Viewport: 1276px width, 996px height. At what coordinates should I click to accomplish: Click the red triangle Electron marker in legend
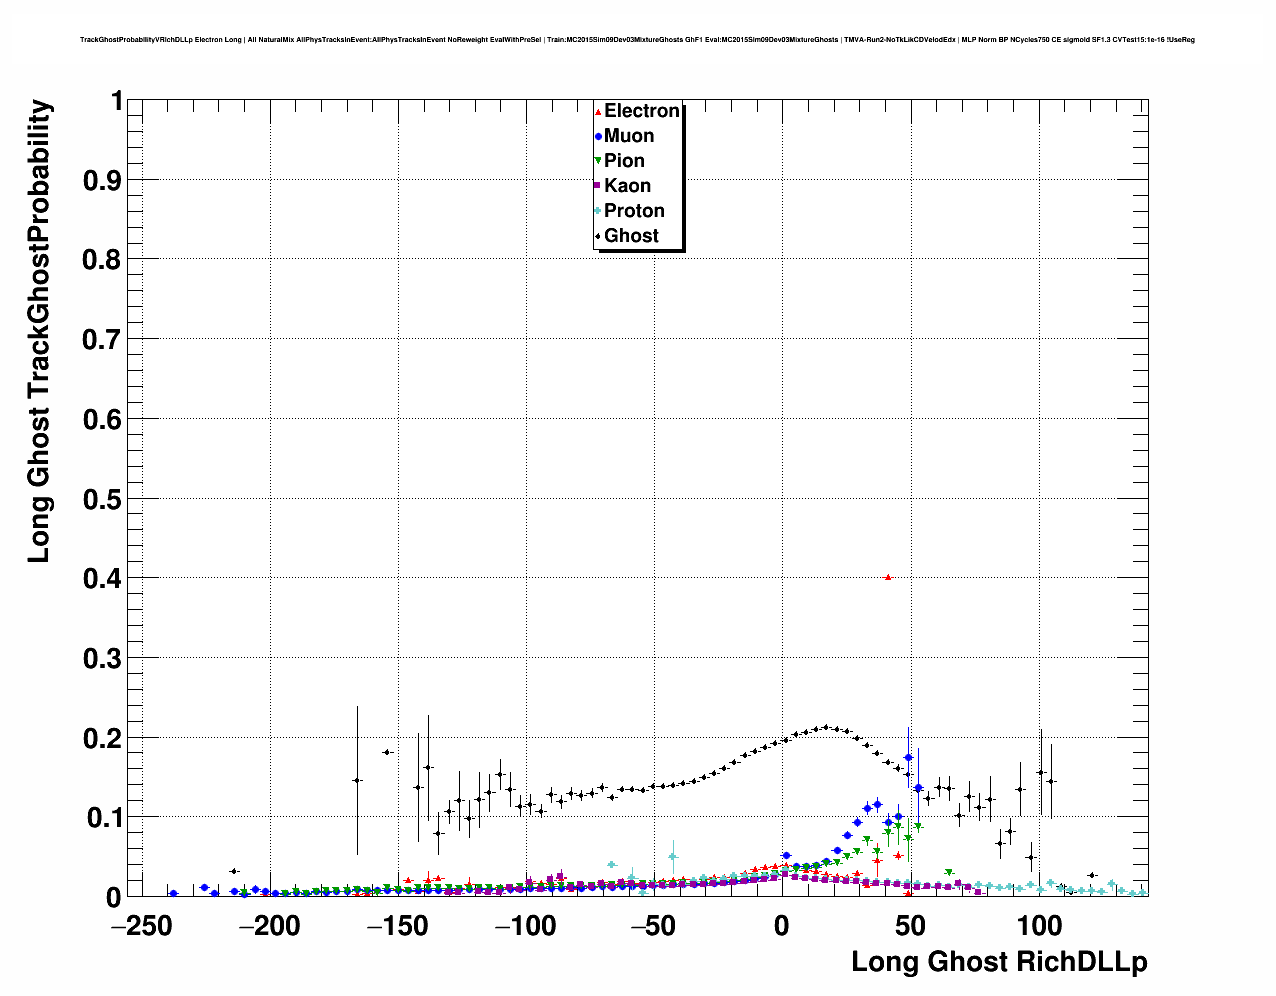[x=598, y=111]
